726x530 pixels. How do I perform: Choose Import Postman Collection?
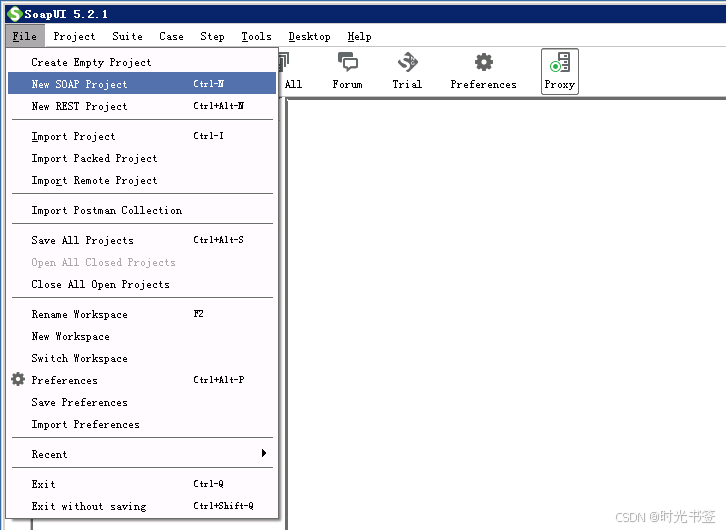142,210
